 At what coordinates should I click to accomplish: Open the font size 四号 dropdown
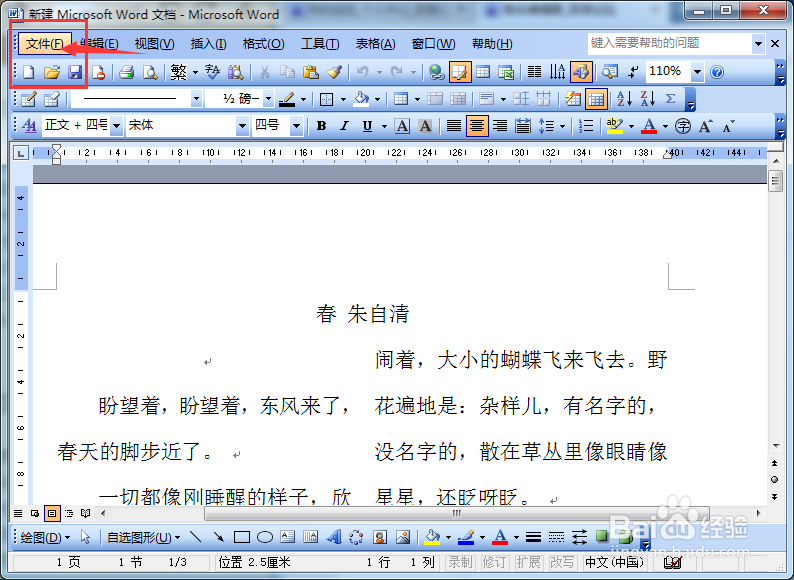click(x=296, y=126)
